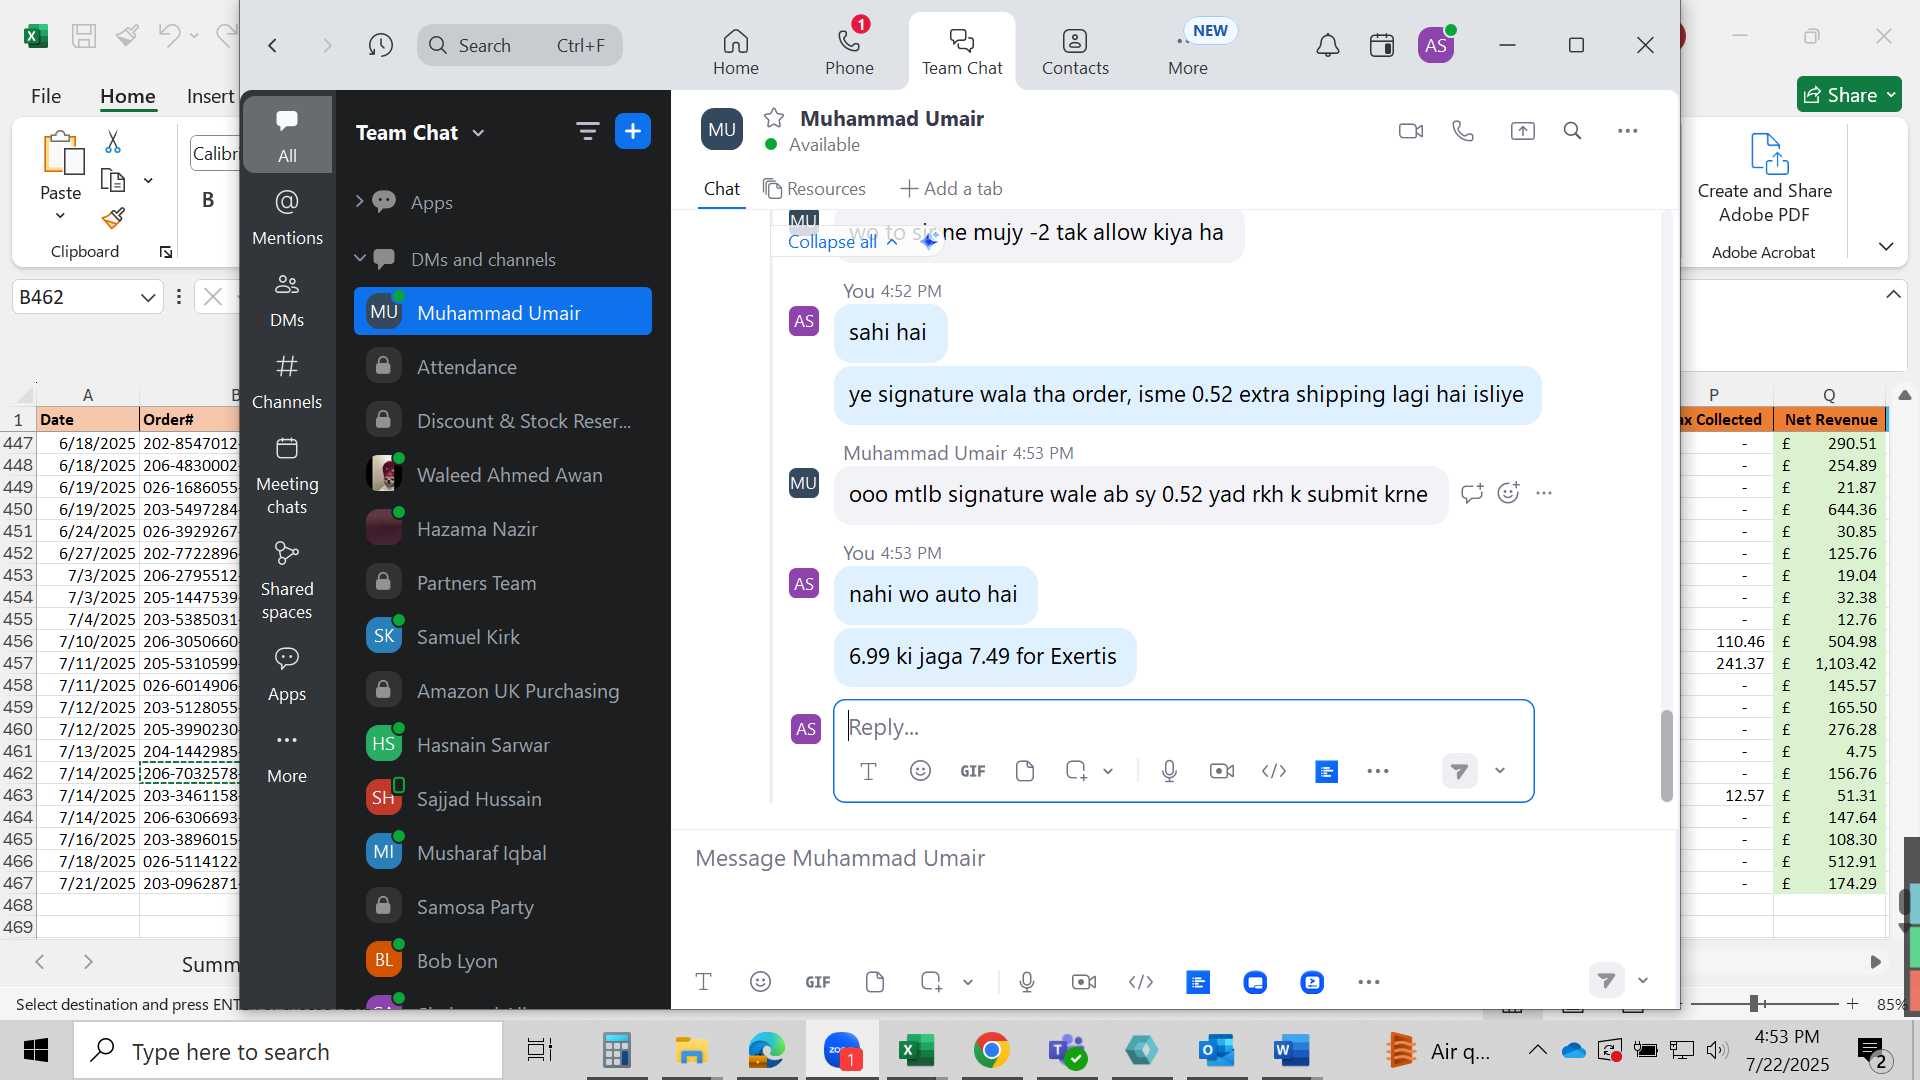Share screen from chat header icon
The width and height of the screenshot is (1920, 1080).
(1522, 131)
